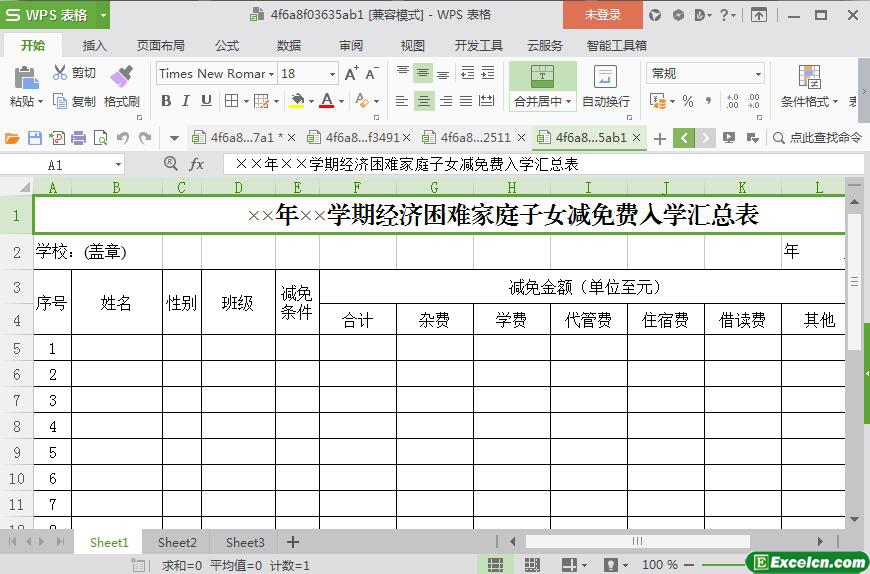Select the Sheet2 worksheet tab
The width and height of the screenshot is (870, 574).
tap(177, 542)
